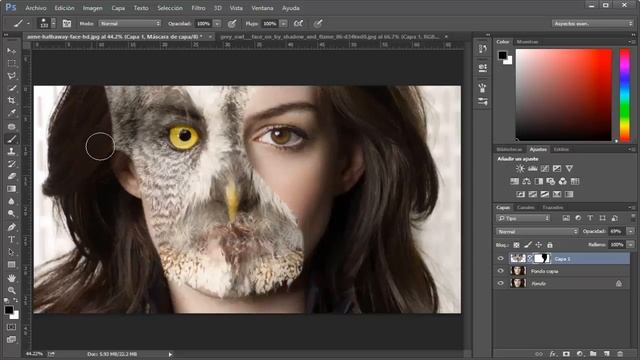
Task: Delete layer with the trash icon
Action: tap(620, 354)
